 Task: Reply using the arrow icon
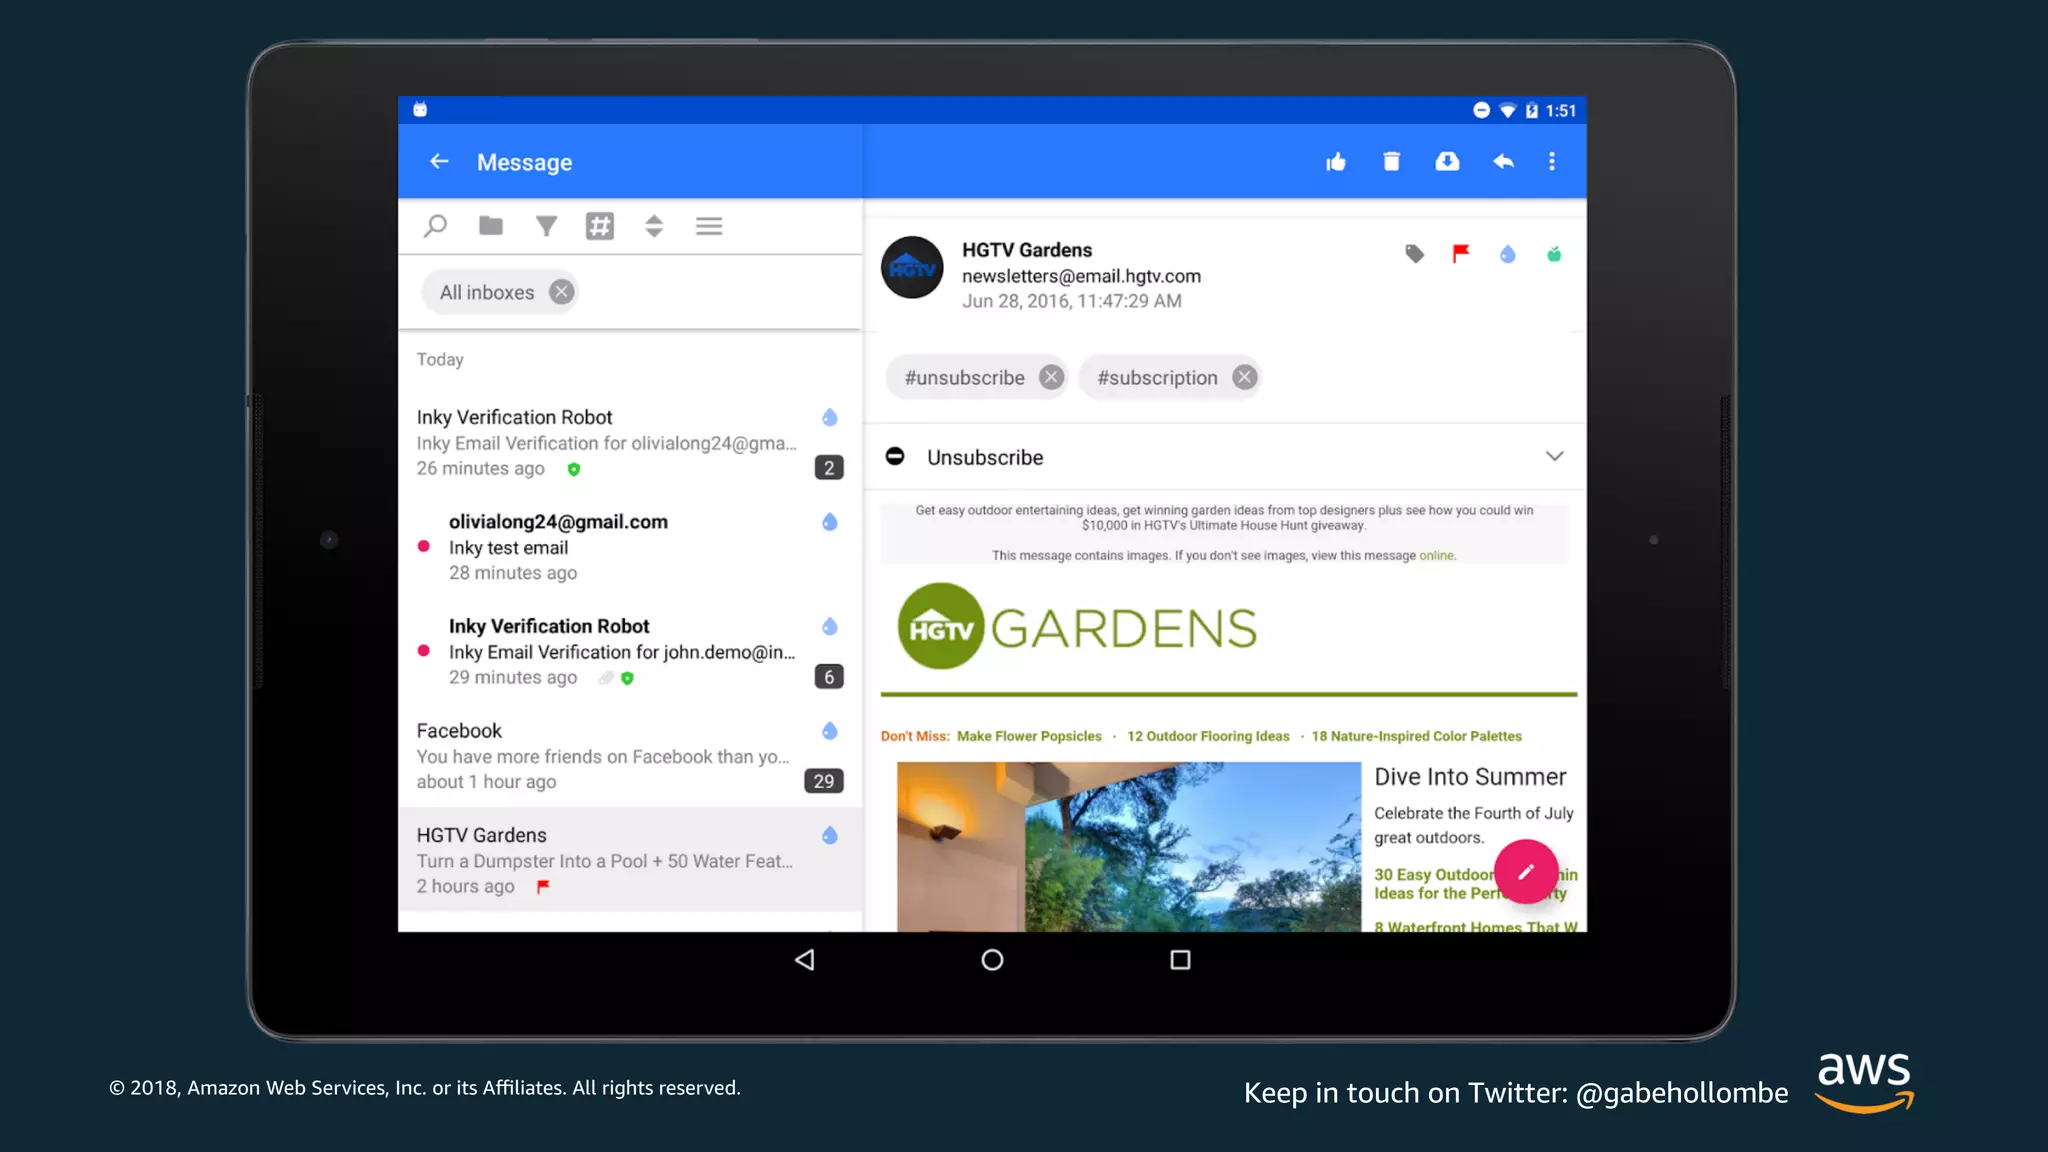(x=1503, y=162)
